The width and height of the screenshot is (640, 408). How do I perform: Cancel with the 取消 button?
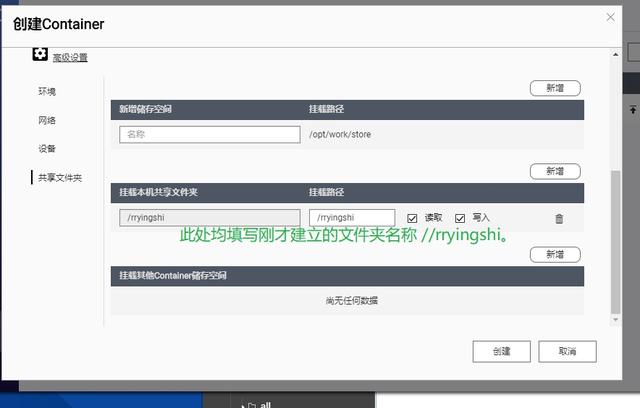coord(567,351)
